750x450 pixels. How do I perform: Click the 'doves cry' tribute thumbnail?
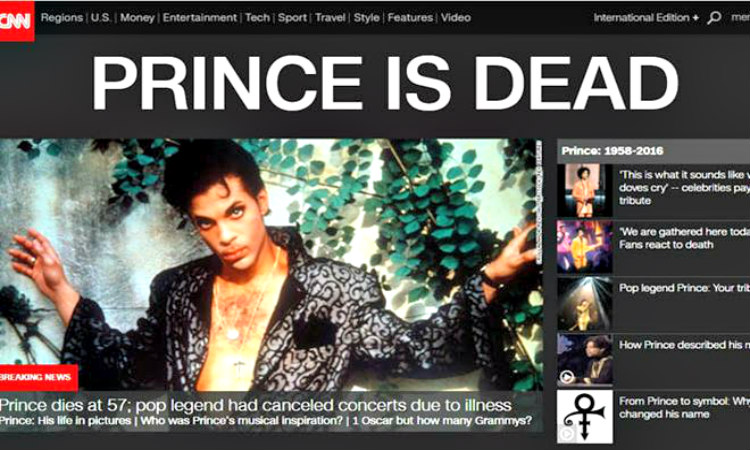pos(585,190)
